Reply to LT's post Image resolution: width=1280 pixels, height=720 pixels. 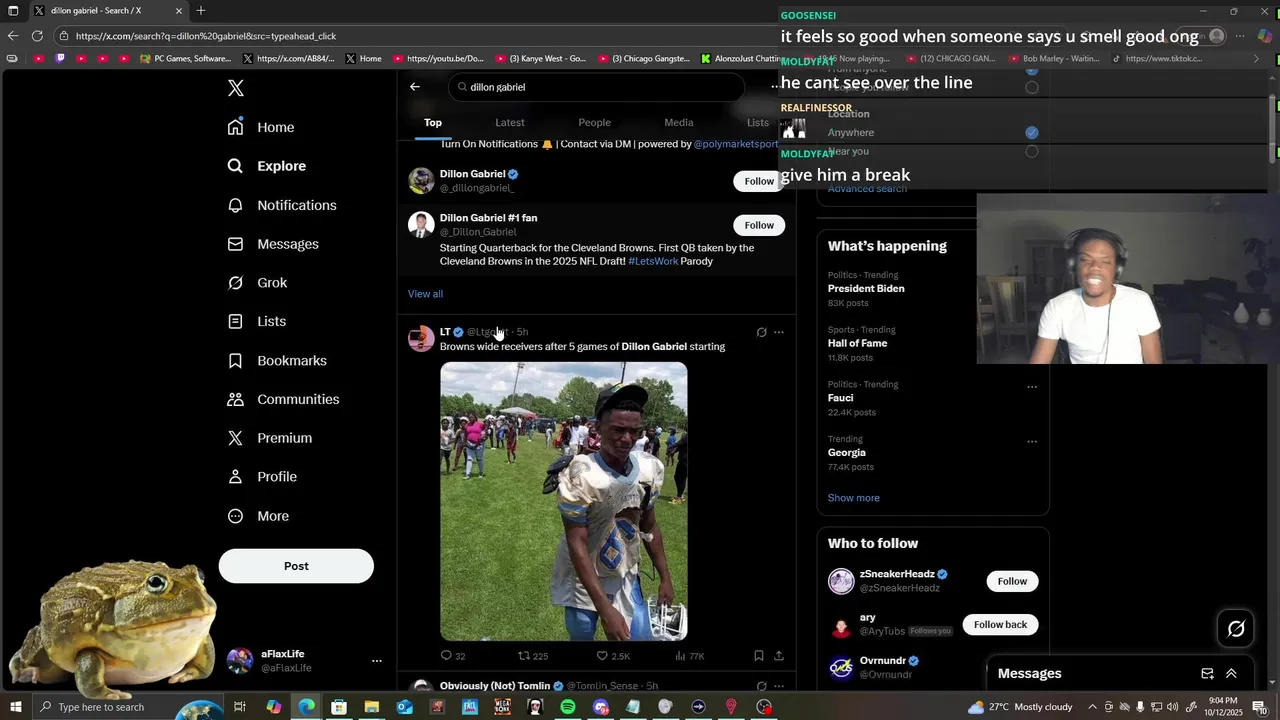453,656
